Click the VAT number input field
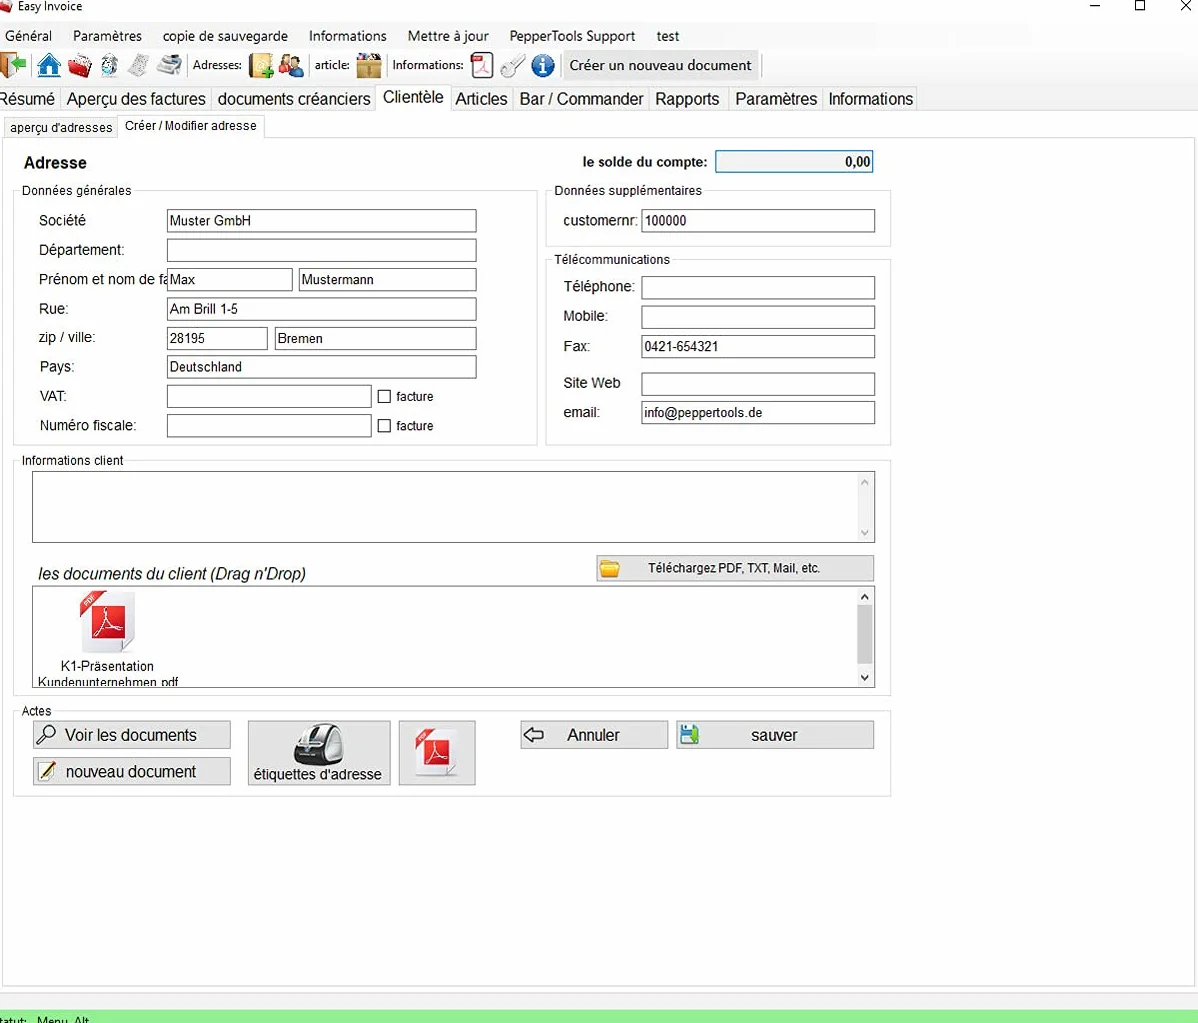Image resolution: width=1198 pixels, height=1023 pixels. (x=269, y=397)
